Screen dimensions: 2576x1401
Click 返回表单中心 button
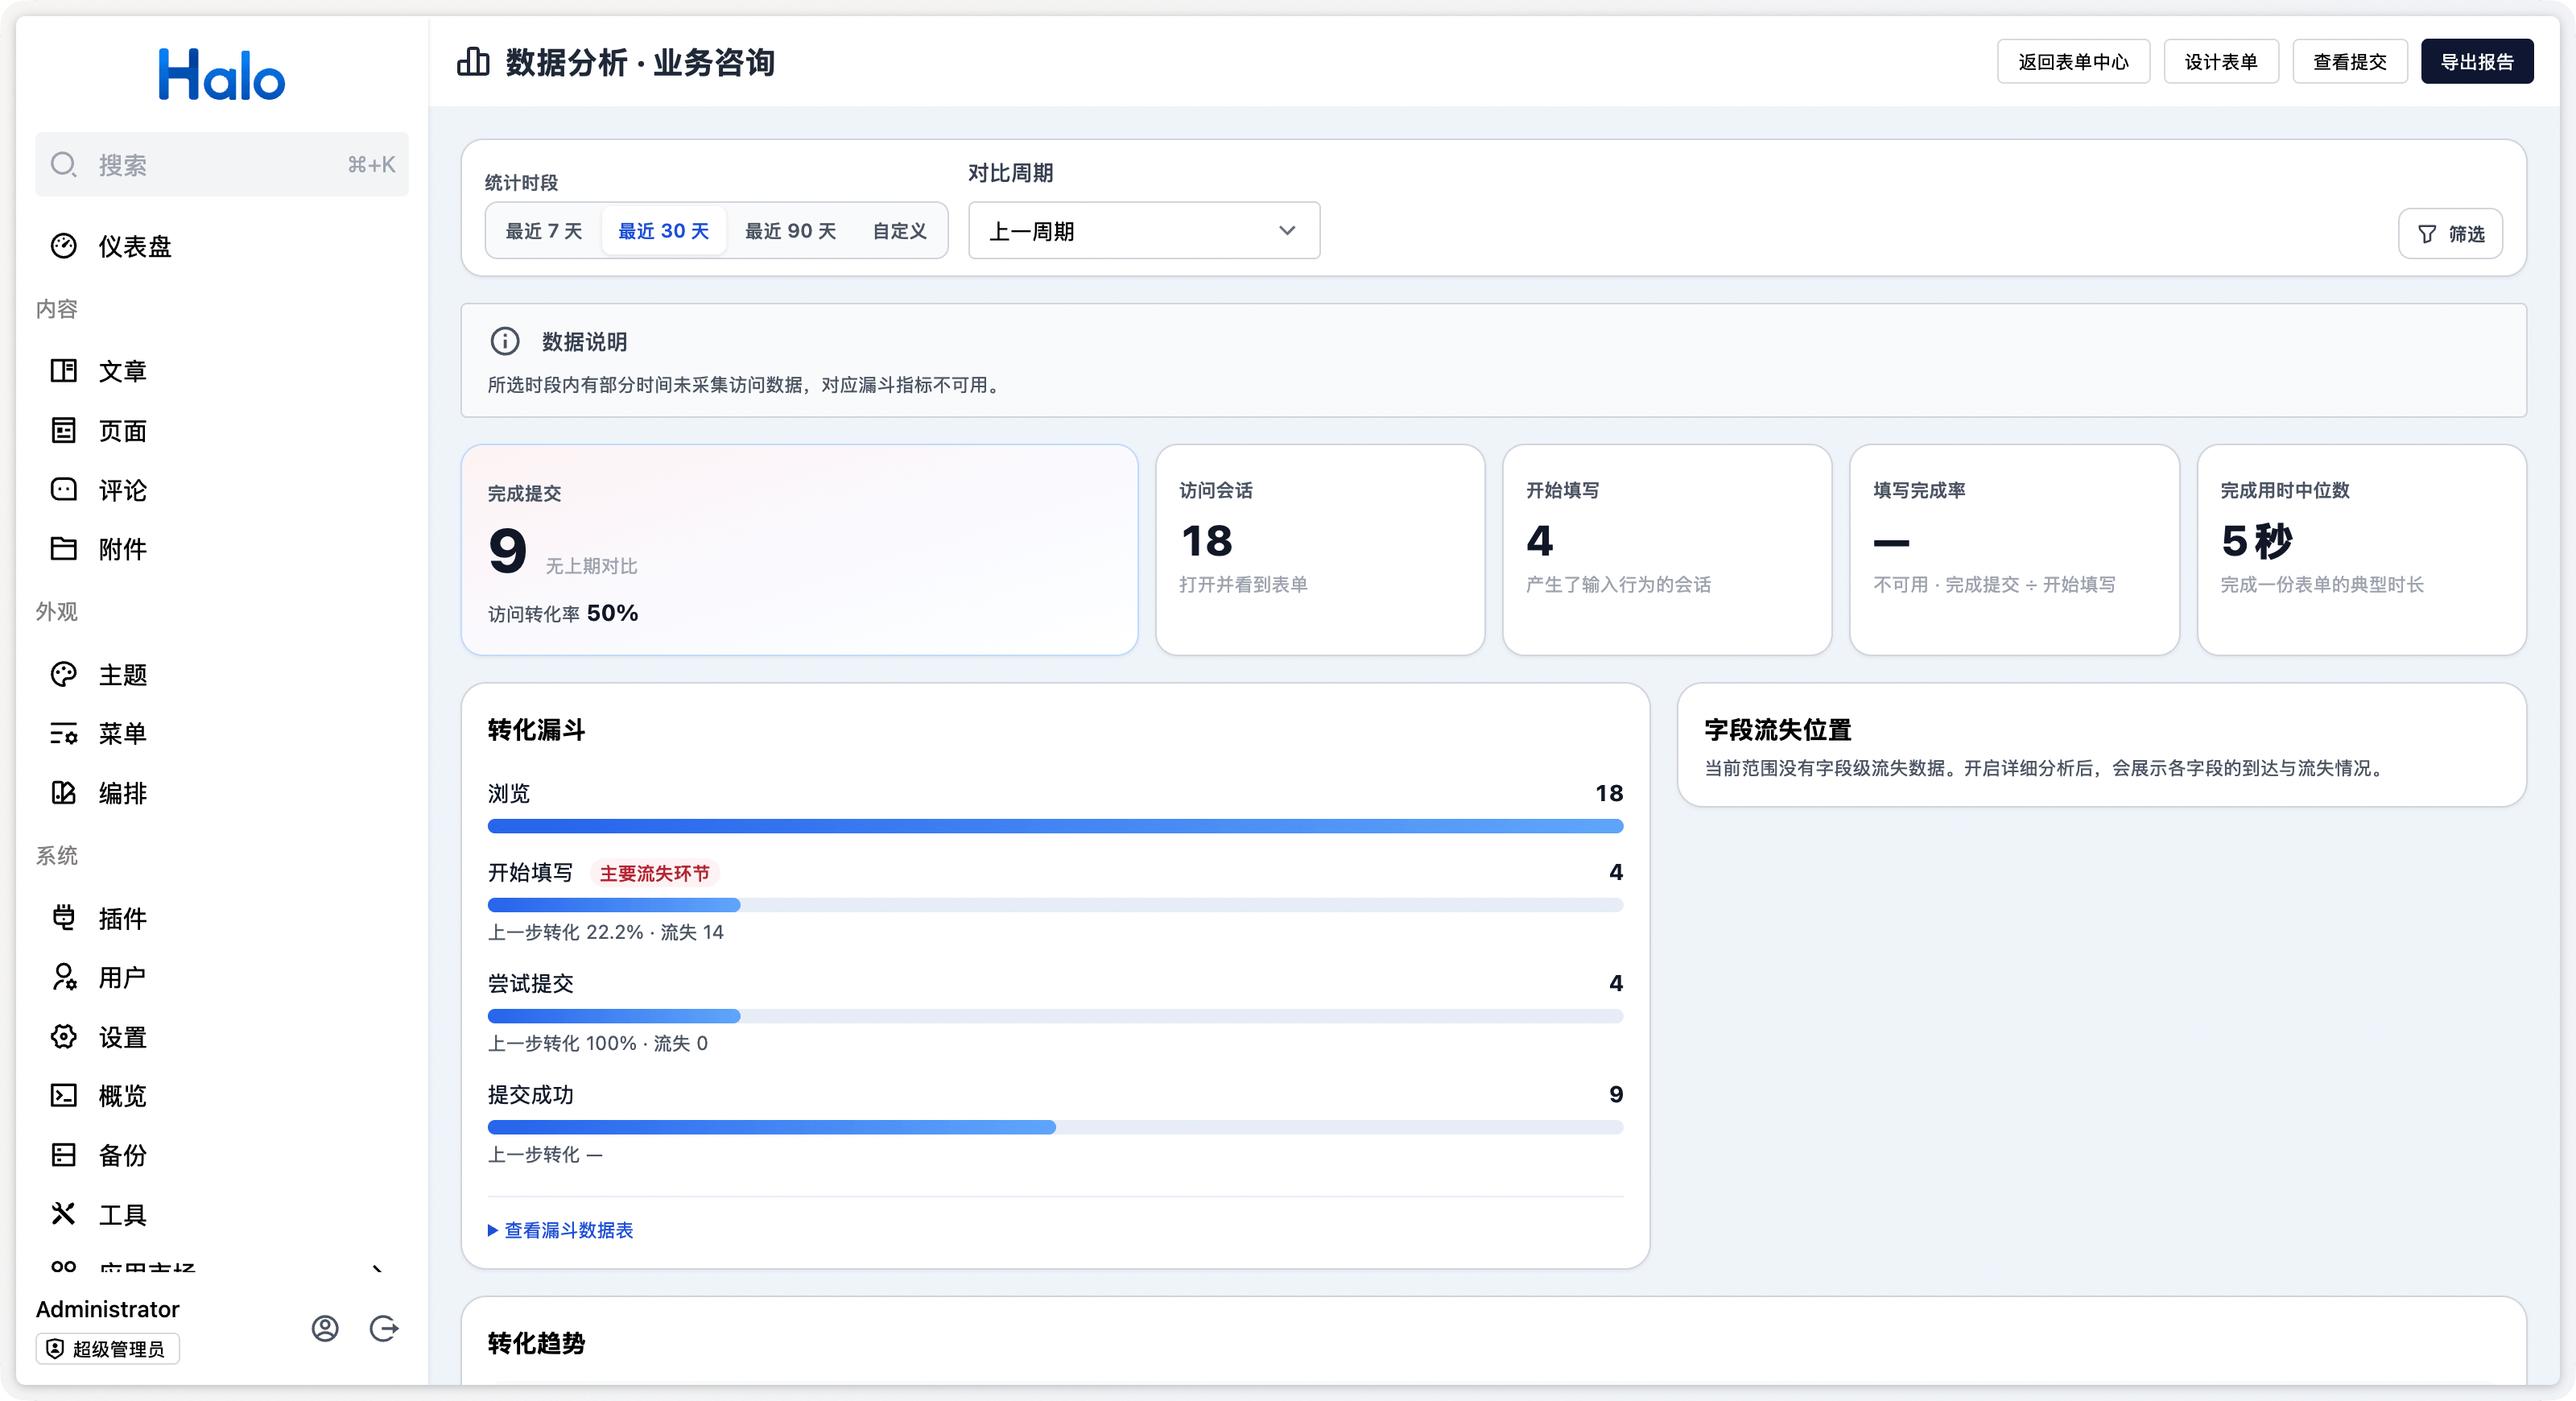click(x=2073, y=62)
